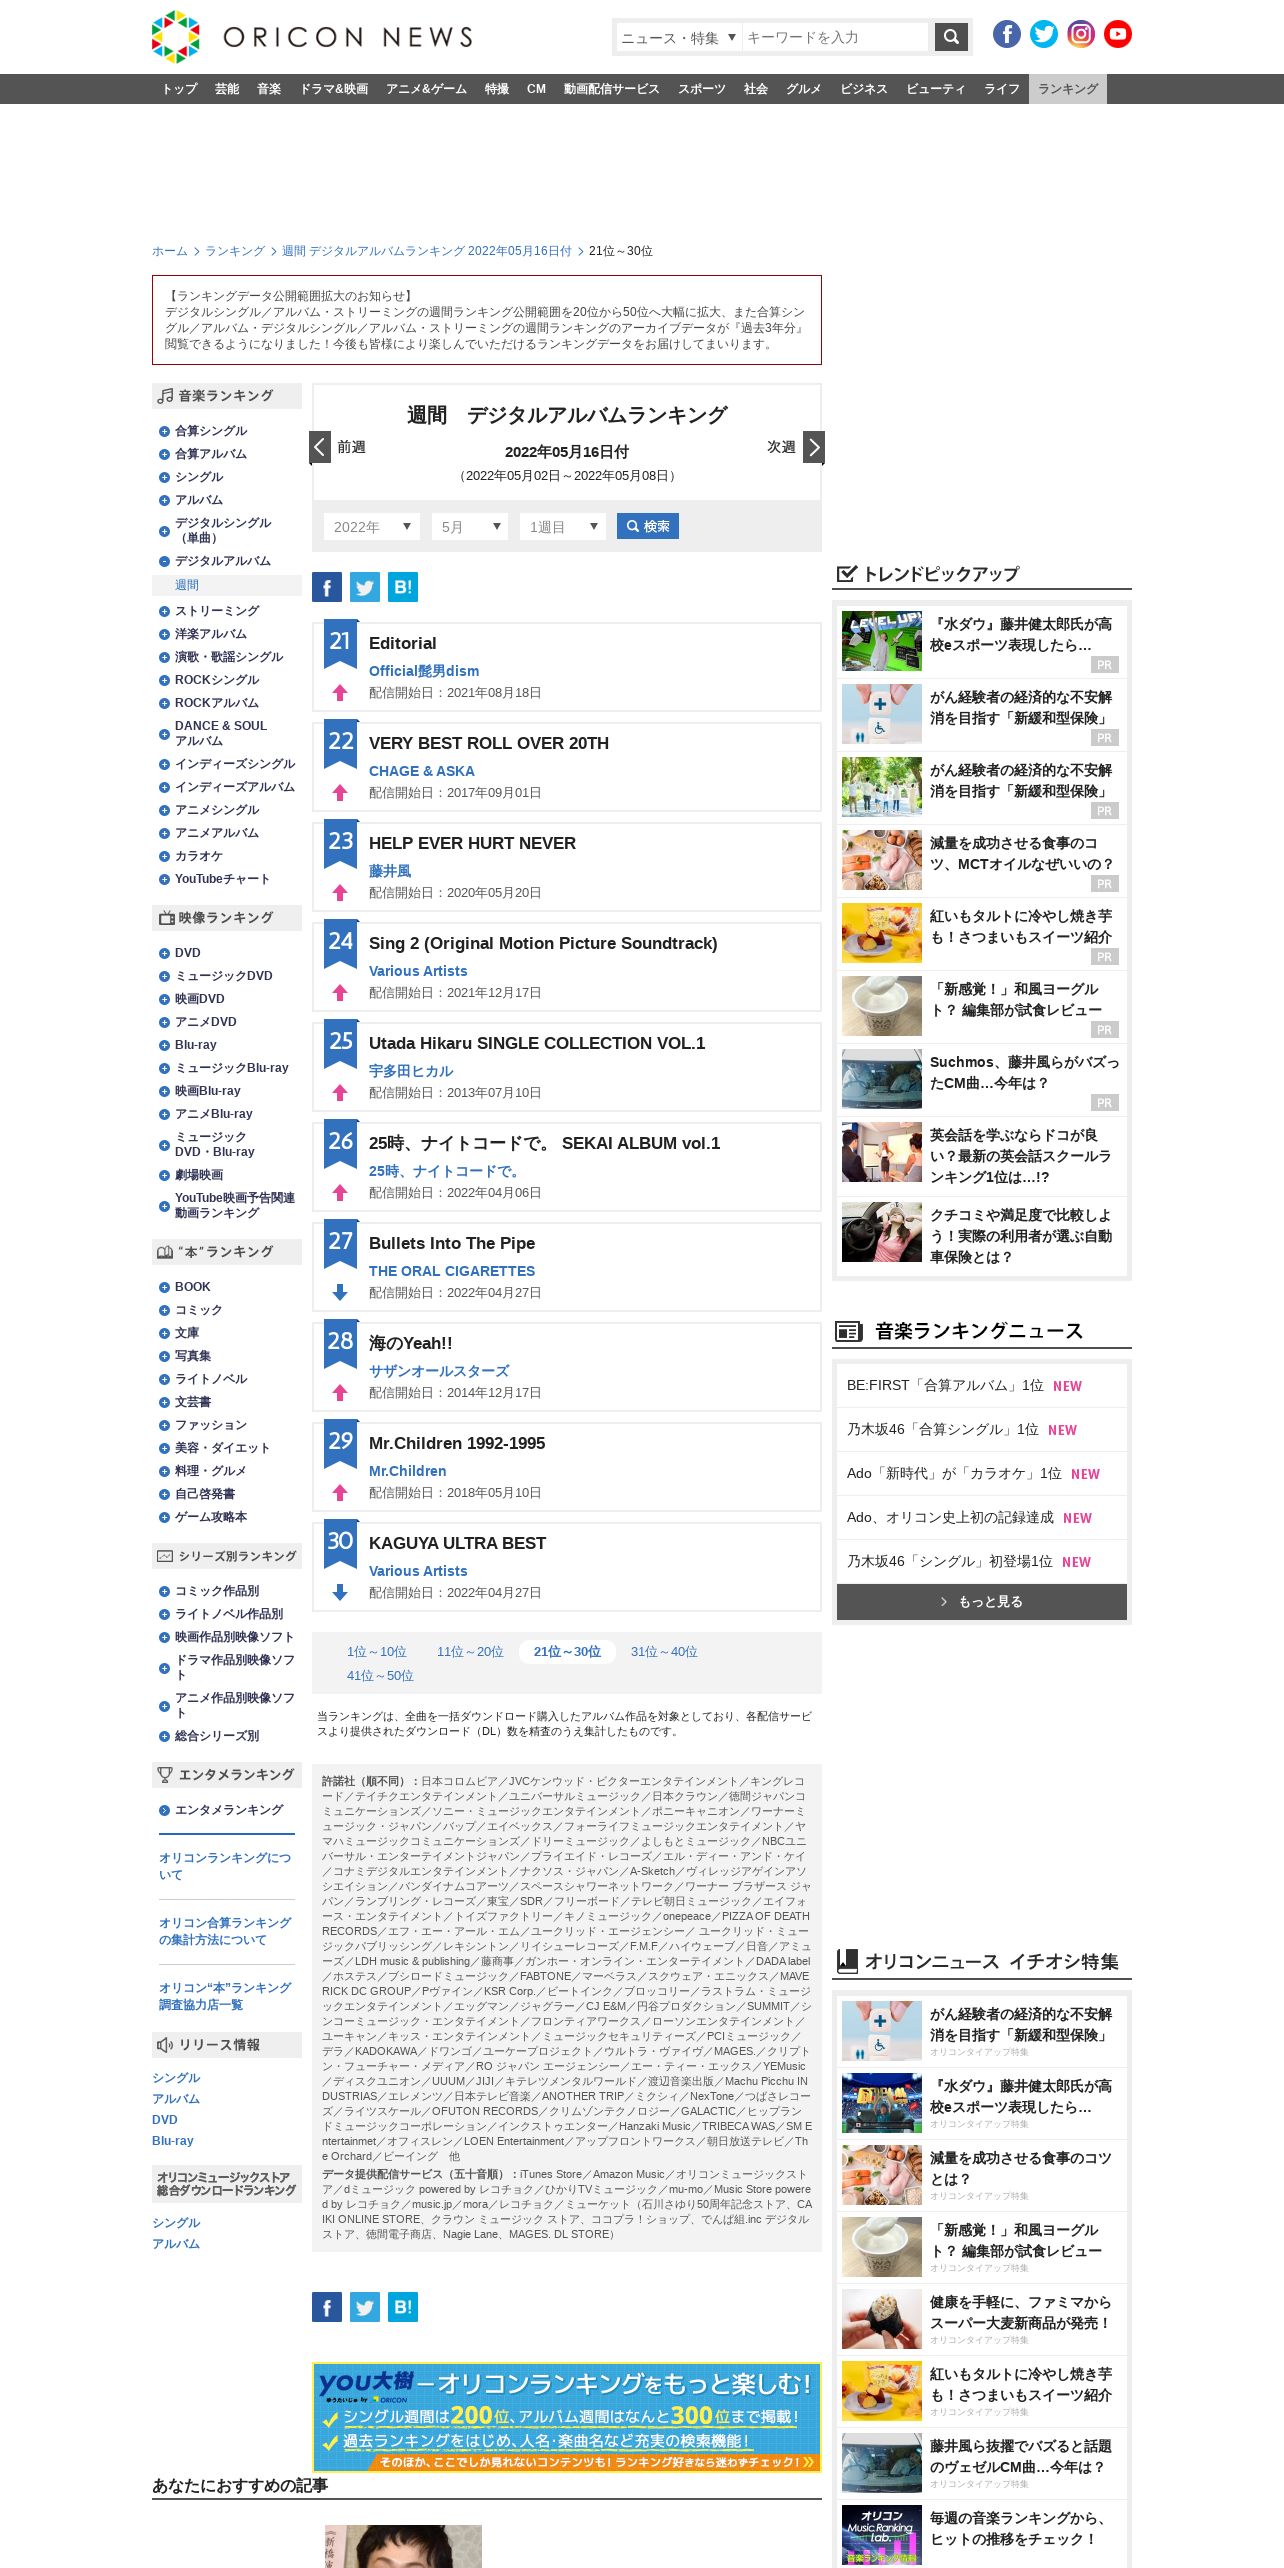The width and height of the screenshot is (1284, 2568).
Task: Open the you大樹 promotional banner
Action: click(x=567, y=2417)
